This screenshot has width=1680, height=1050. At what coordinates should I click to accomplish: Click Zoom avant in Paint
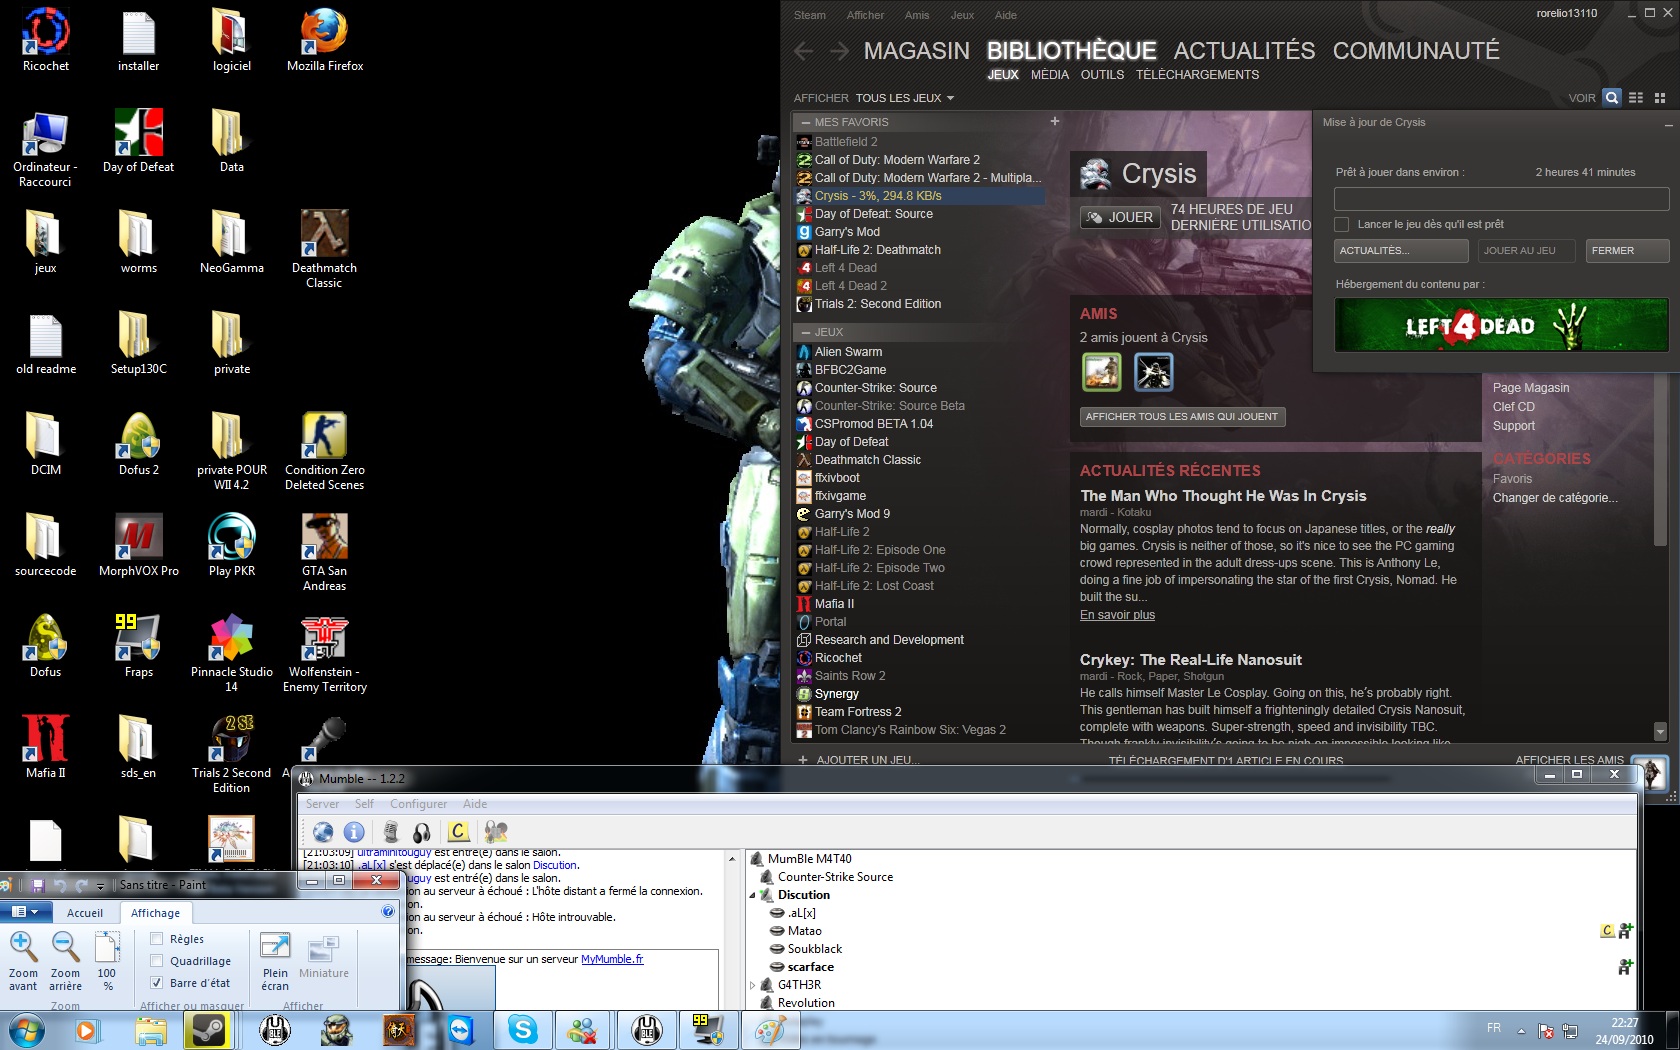[x=23, y=960]
